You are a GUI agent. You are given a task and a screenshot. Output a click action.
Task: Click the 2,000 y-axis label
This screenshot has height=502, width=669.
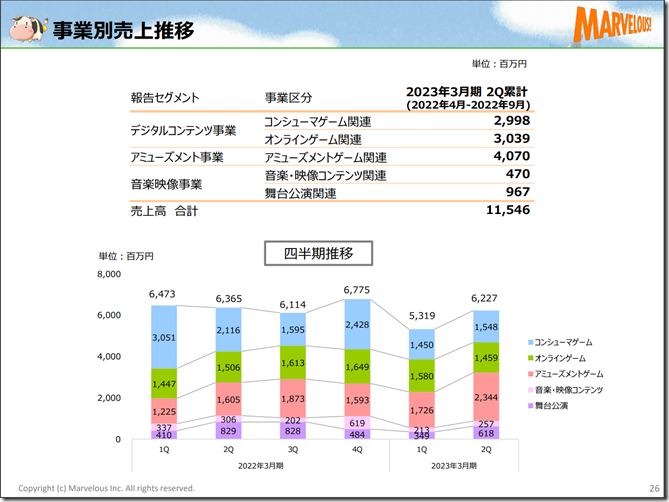point(109,398)
